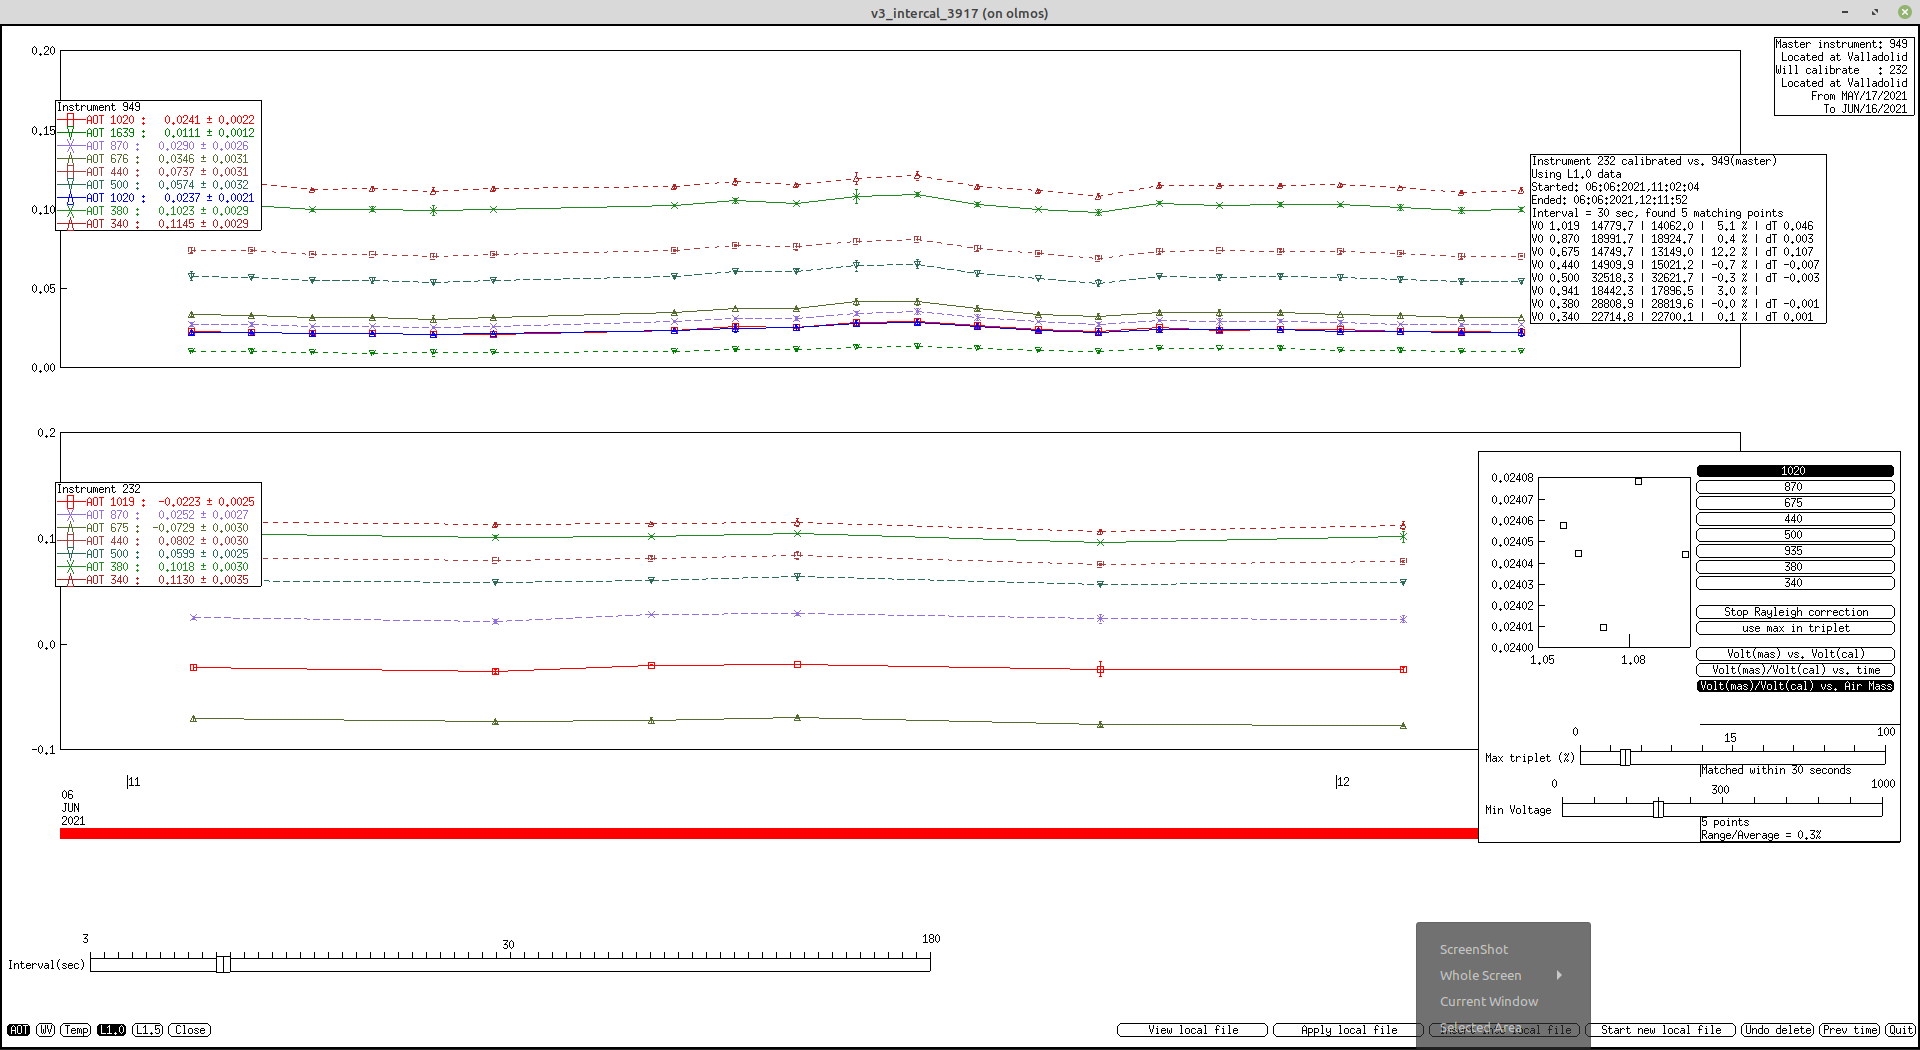Click the Close button at bottom left
This screenshot has width=1920, height=1050.
pos(190,1030)
